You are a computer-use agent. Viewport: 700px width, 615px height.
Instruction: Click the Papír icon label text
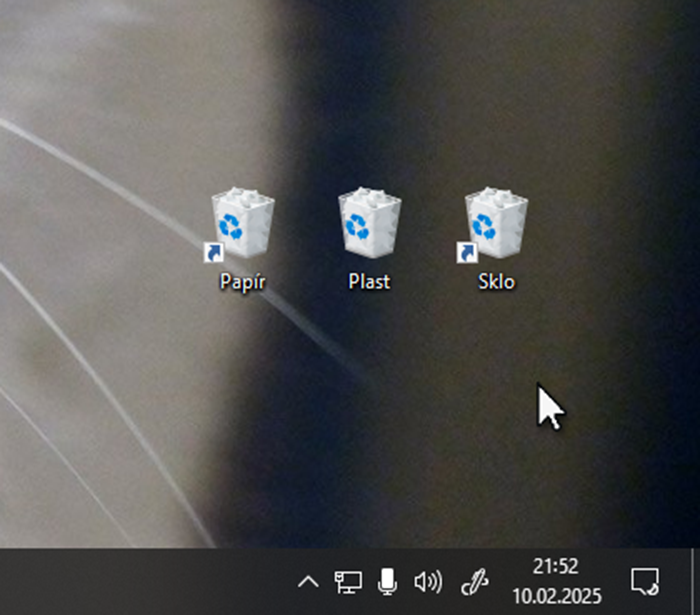pos(243,283)
